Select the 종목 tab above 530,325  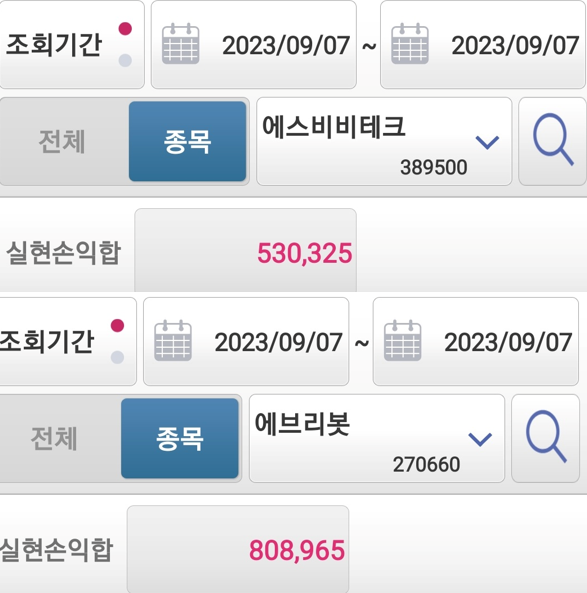pyautogui.click(x=188, y=141)
